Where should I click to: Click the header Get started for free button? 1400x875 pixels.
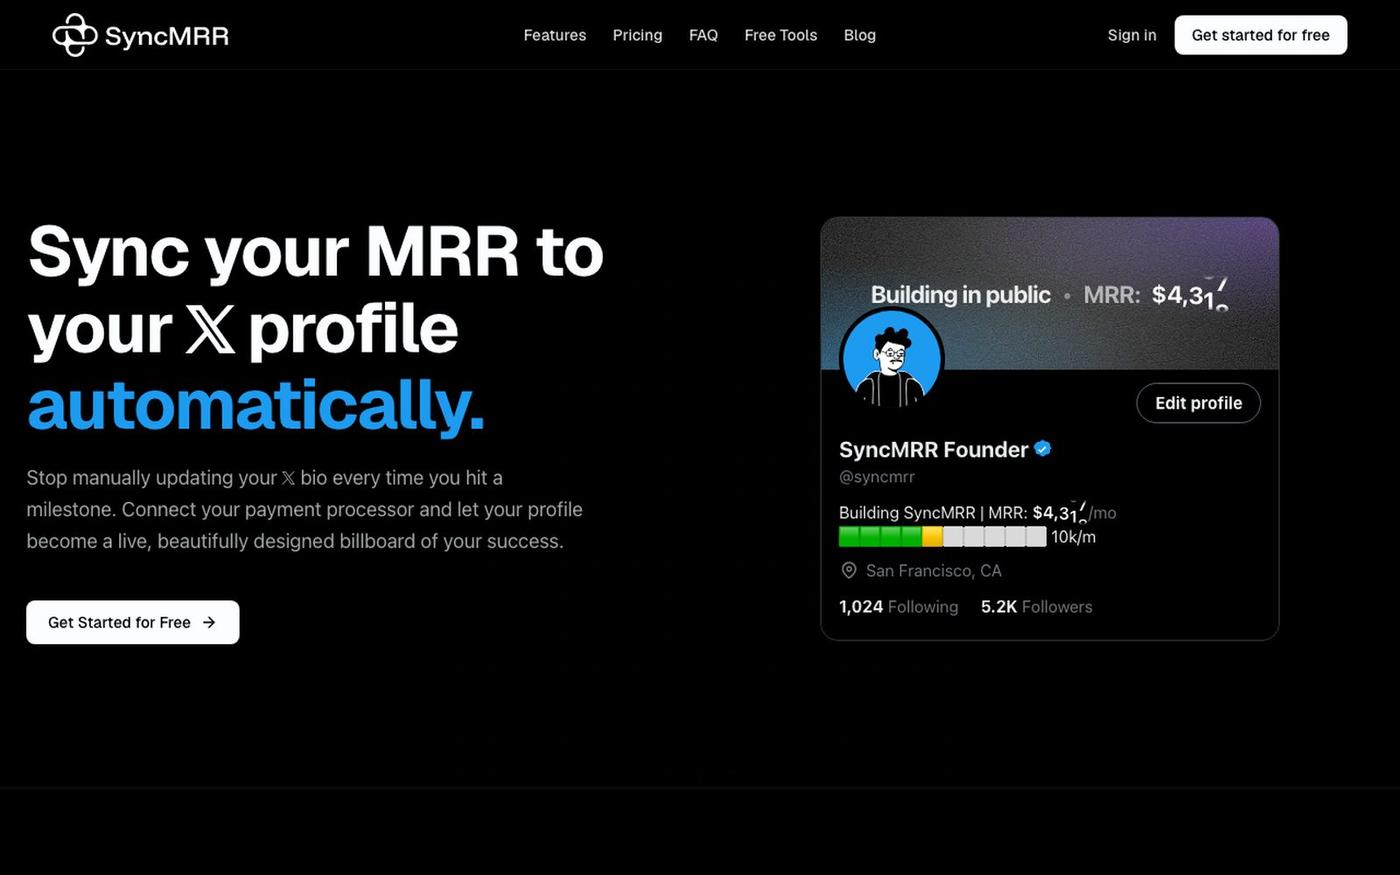[1261, 35]
